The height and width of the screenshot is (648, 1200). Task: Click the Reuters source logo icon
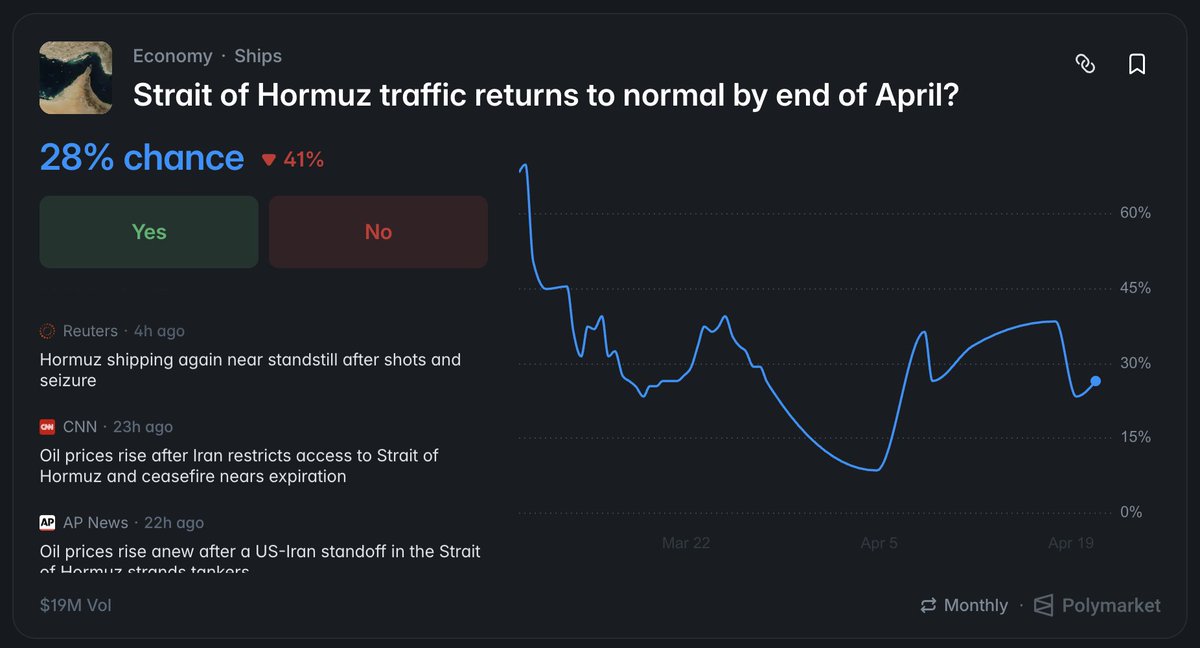[x=47, y=331]
